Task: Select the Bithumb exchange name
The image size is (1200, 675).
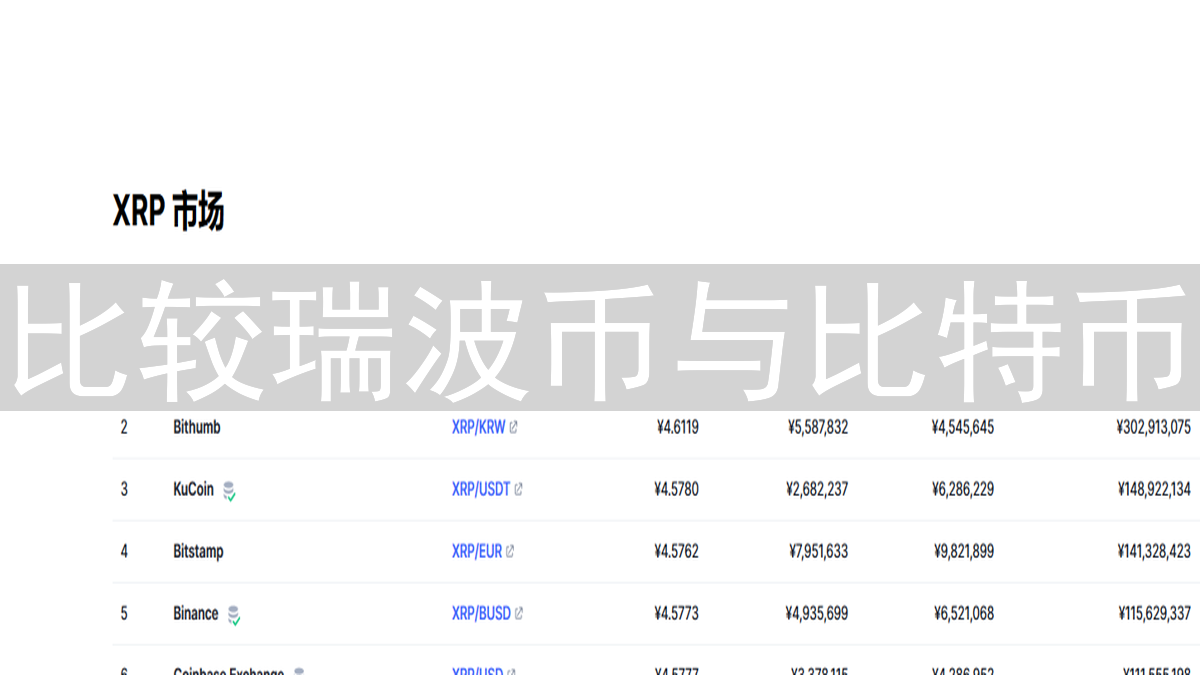Action: [x=197, y=427]
